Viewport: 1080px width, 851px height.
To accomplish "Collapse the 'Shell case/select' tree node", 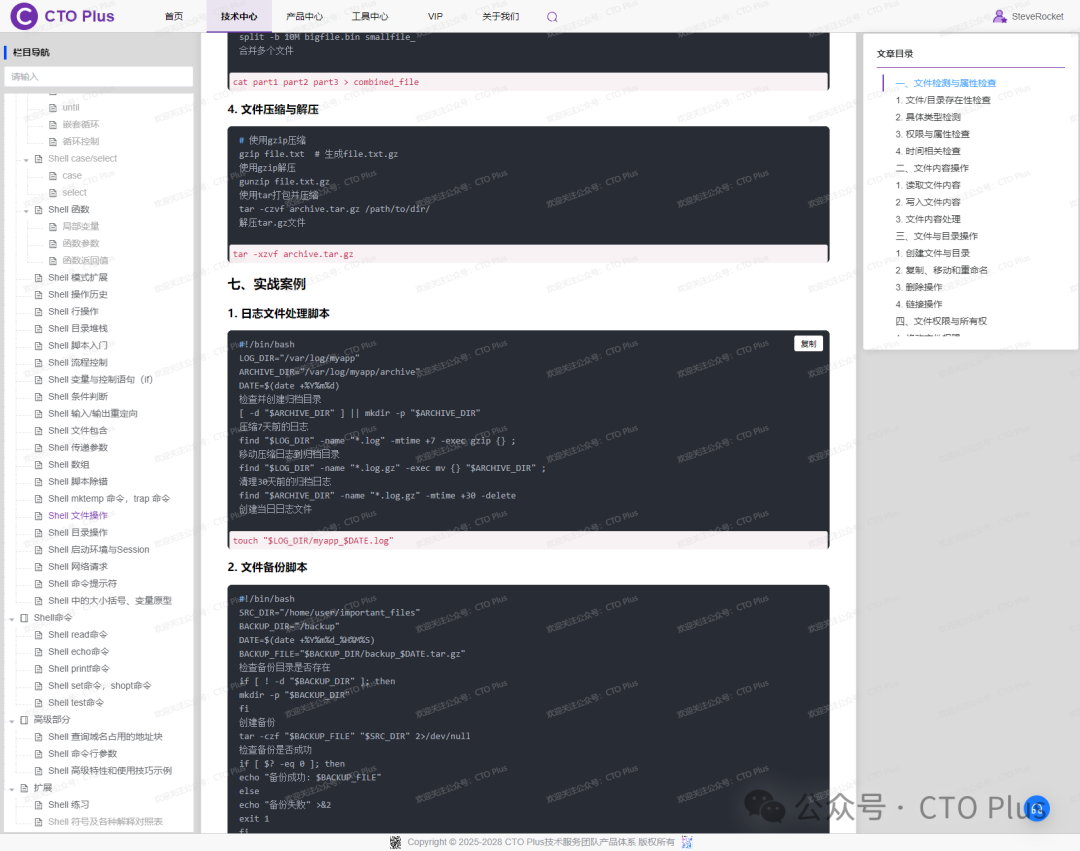I will (x=26, y=159).
